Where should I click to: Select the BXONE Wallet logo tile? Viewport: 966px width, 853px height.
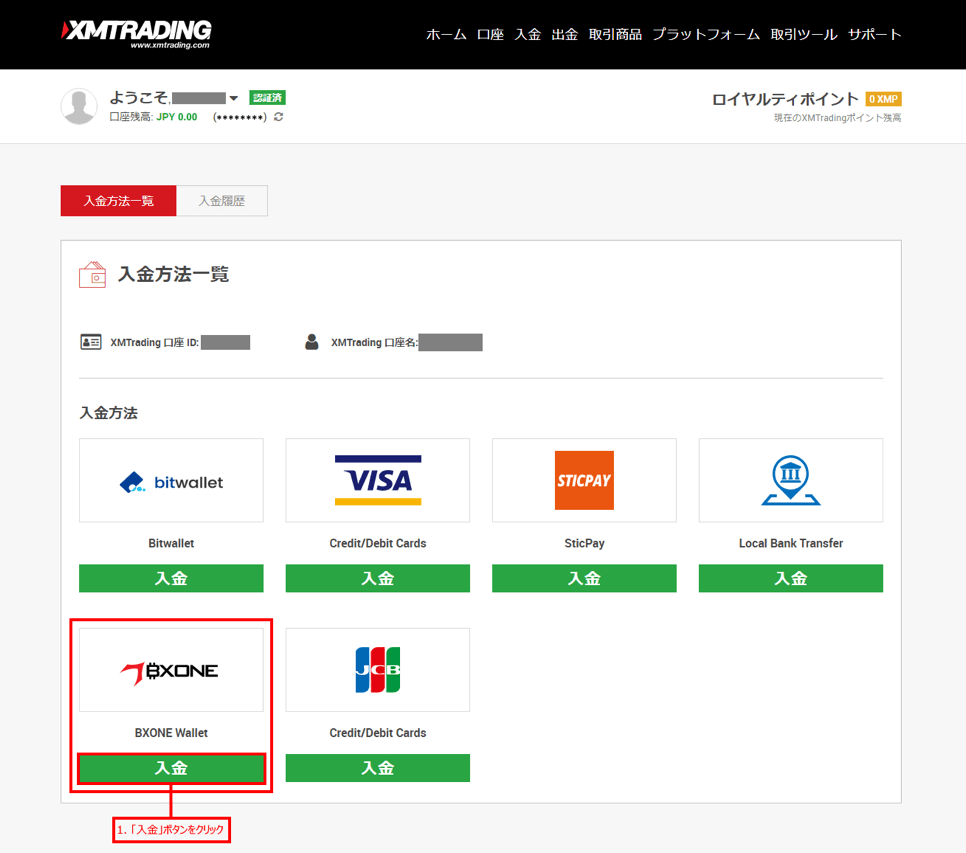171,670
